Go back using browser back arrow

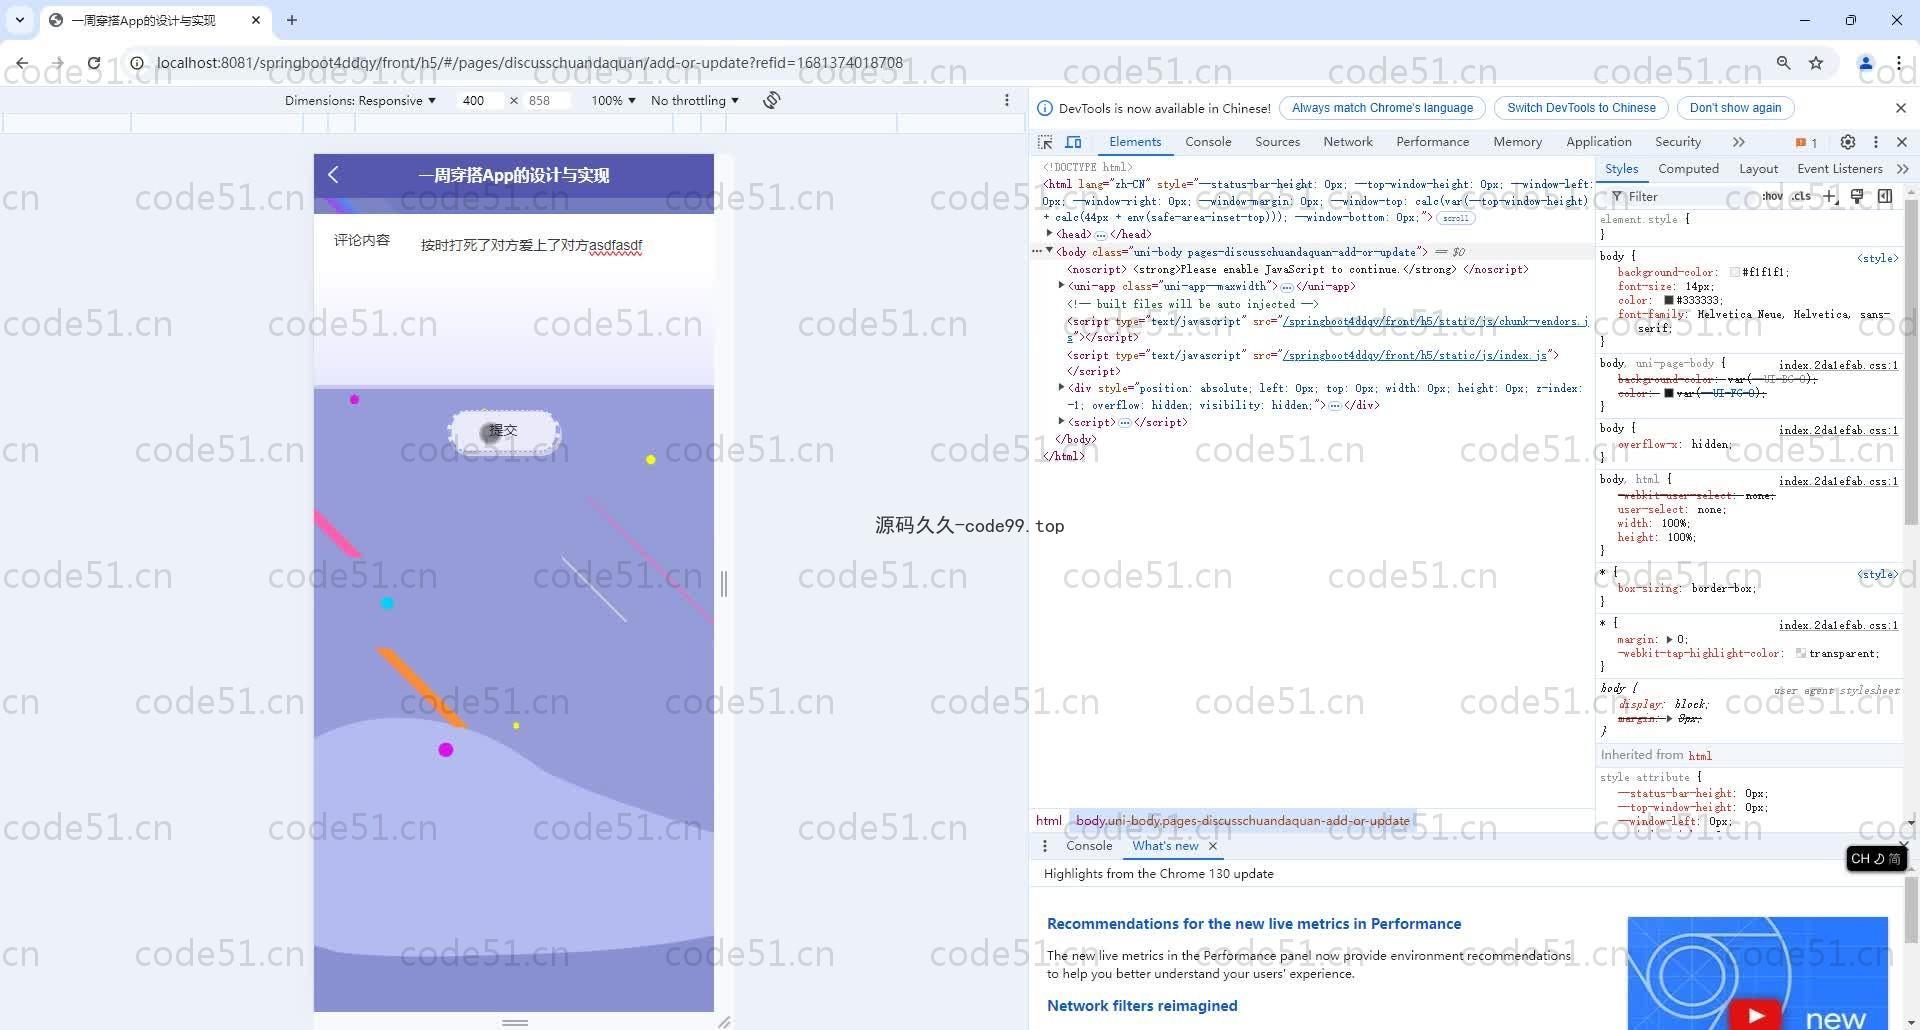point(22,63)
